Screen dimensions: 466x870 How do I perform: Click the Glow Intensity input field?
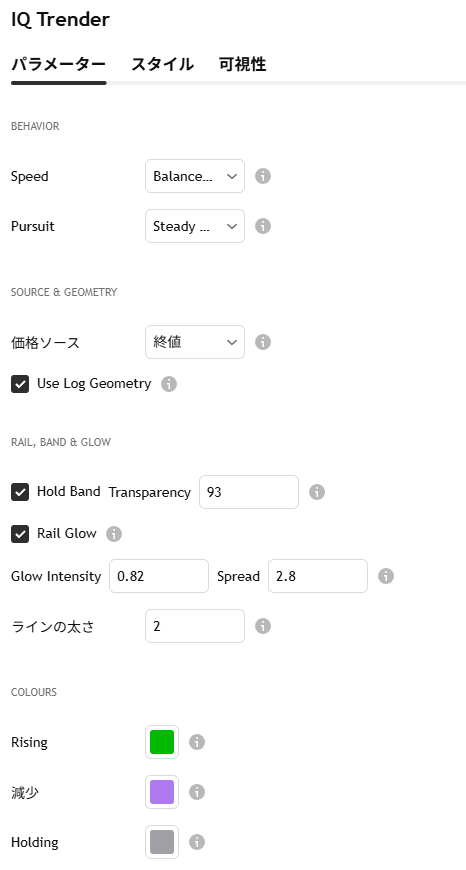point(159,576)
